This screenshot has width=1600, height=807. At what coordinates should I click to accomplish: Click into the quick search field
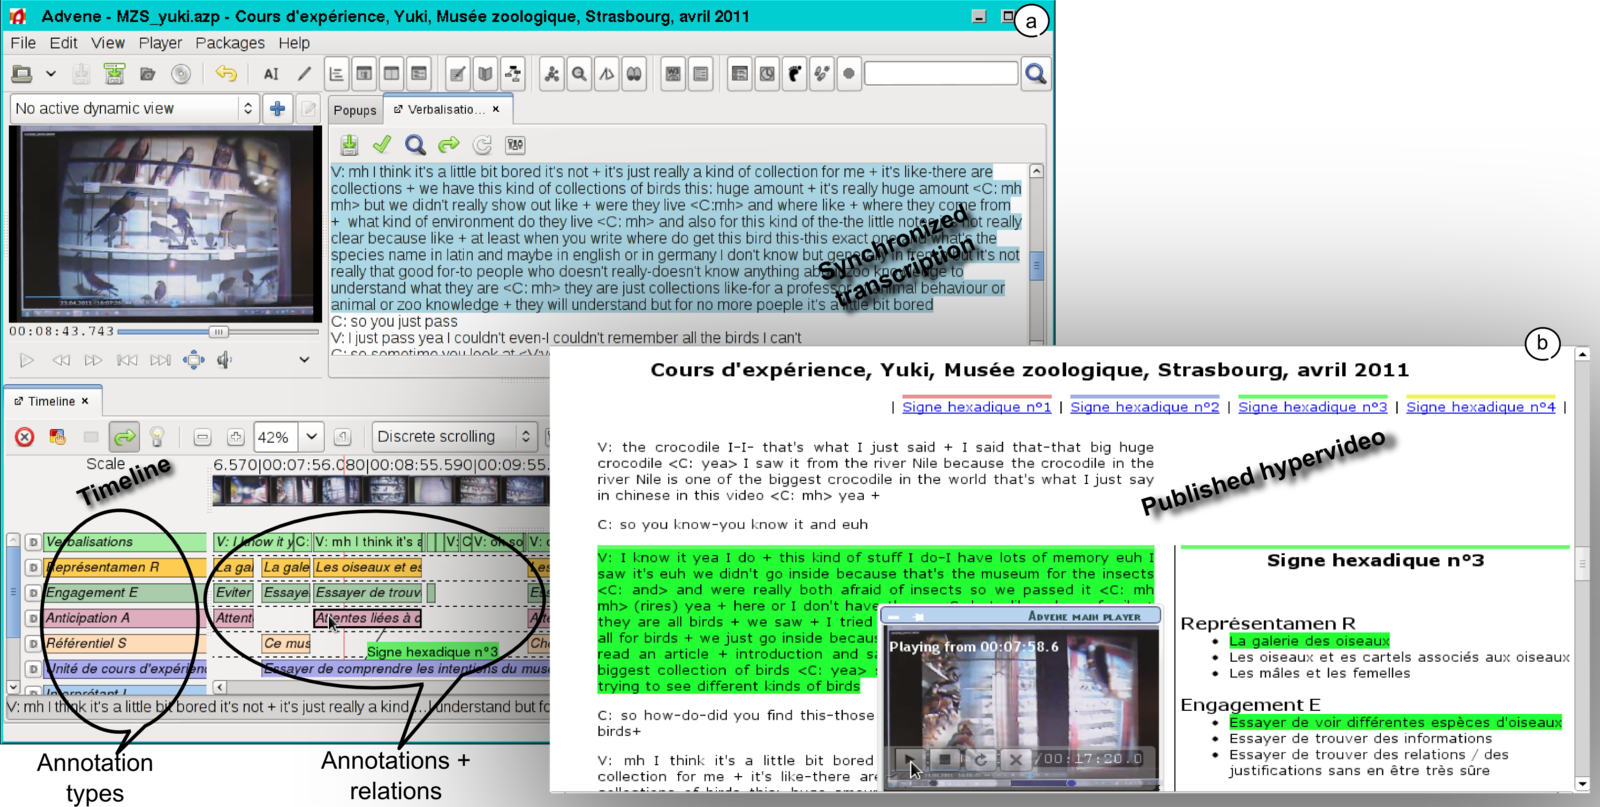(x=941, y=73)
